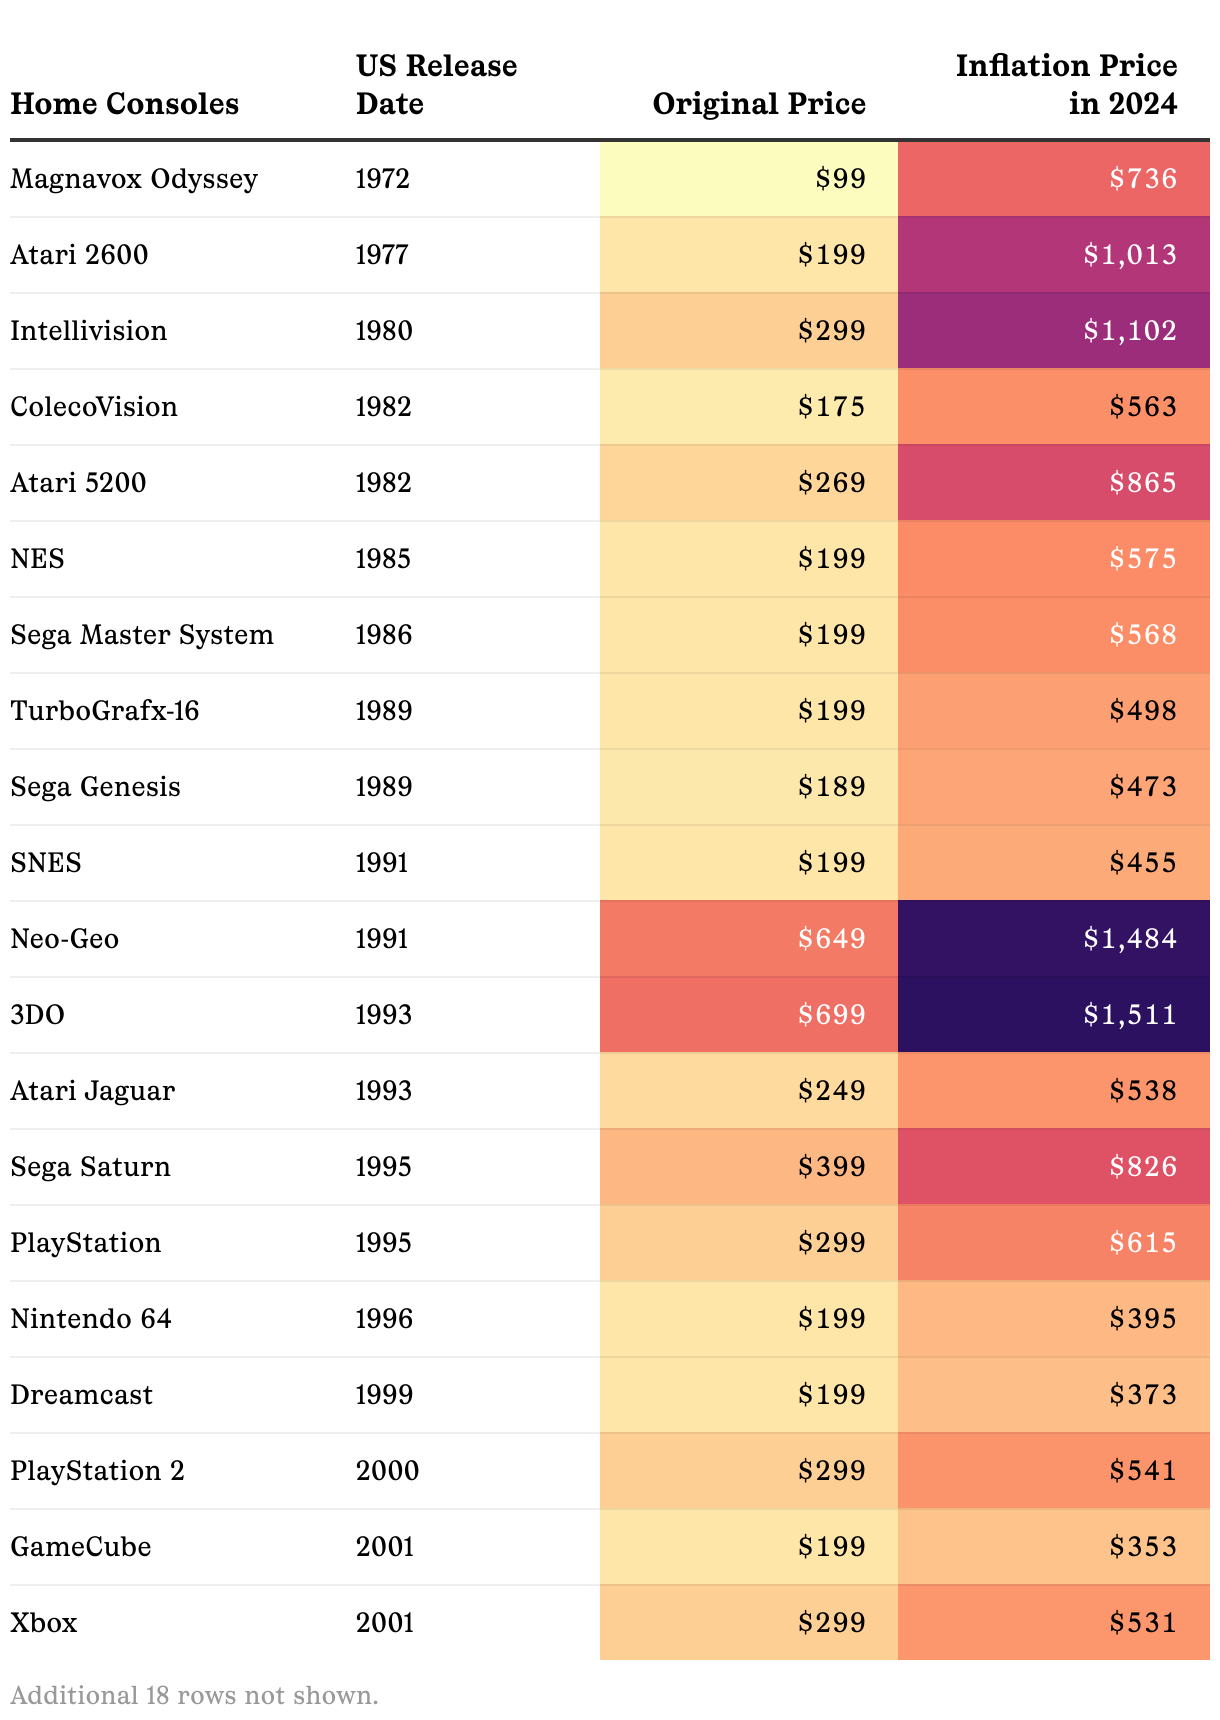Click the "Additional 18 rows not shown" note
The height and width of the screenshot is (1720, 1220).
194,1695
